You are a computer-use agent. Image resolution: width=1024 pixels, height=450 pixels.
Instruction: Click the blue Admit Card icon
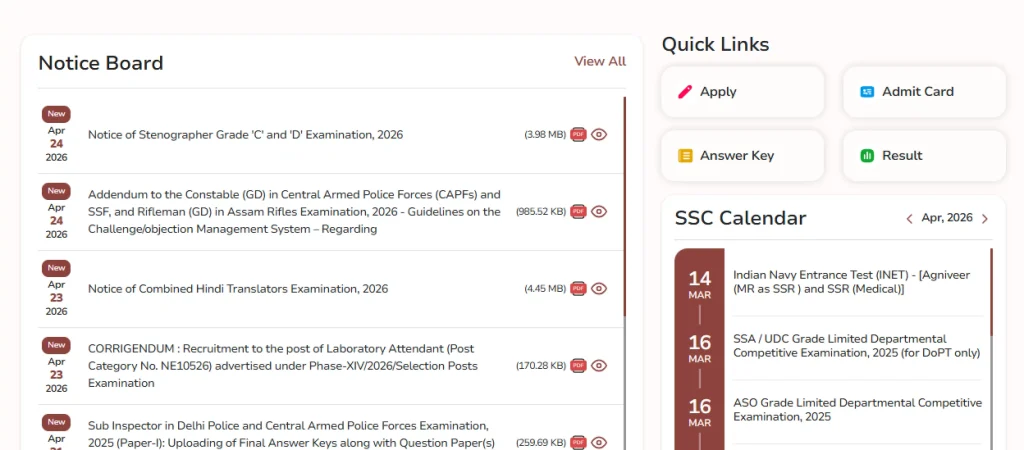pyautogui.click(x=867, y=92)
